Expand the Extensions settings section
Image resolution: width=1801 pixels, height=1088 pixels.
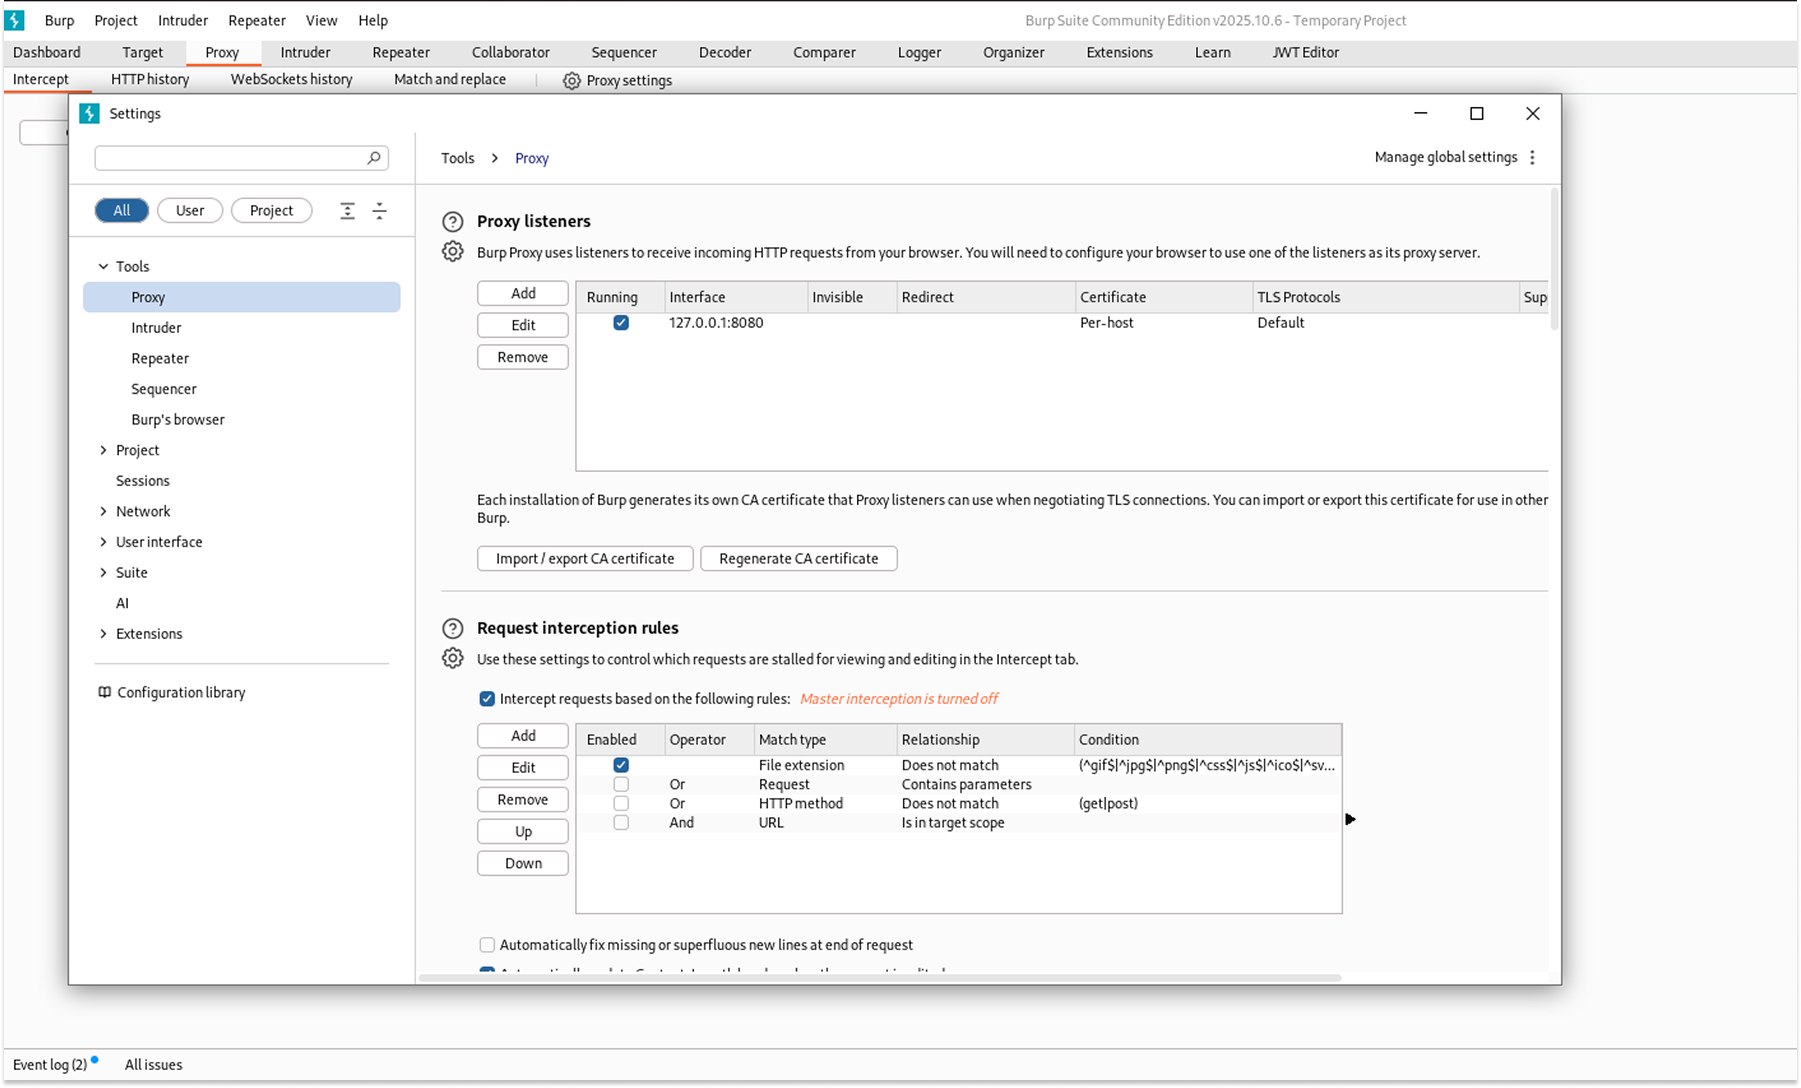point(103,633)
